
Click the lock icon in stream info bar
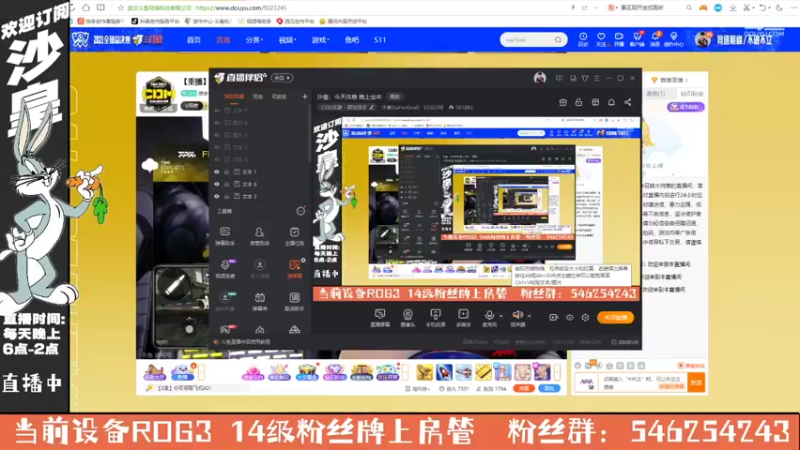[579, 103]
